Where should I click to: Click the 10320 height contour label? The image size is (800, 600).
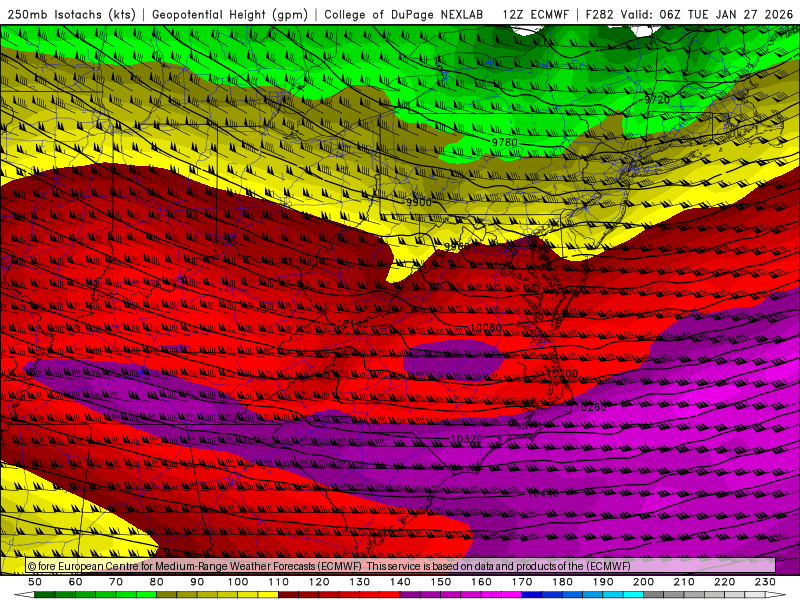coord(467,439)
